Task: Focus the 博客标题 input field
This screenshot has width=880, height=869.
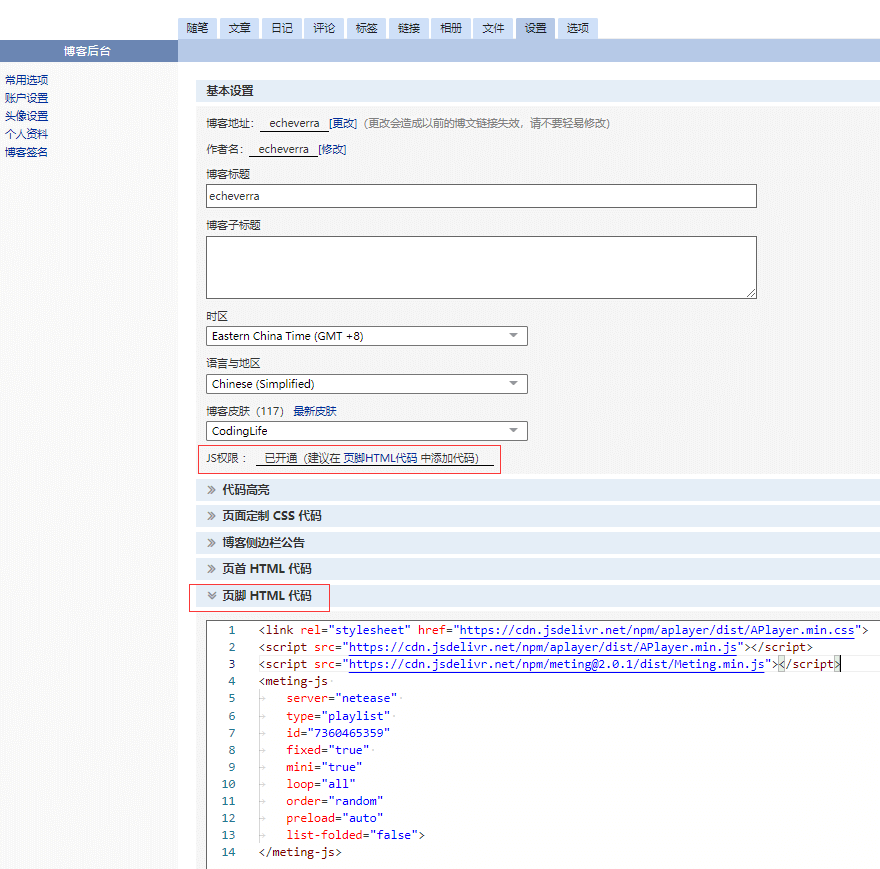Action: pos(481,196)
